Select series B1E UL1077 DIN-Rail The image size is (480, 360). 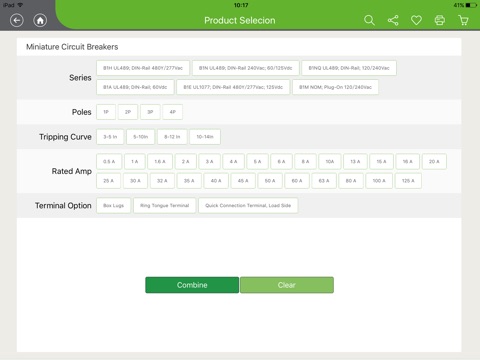[233, 87]
